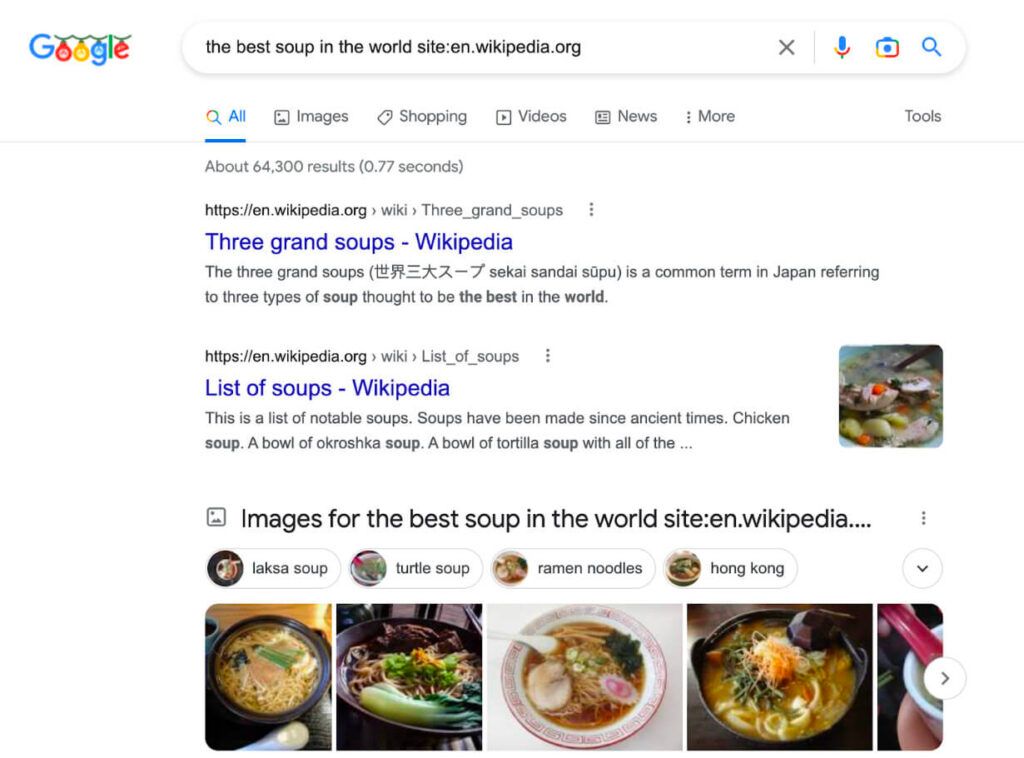Open the More search categories menu
The height and width of the screenshot is (758, 1024).
click(709, 116)
